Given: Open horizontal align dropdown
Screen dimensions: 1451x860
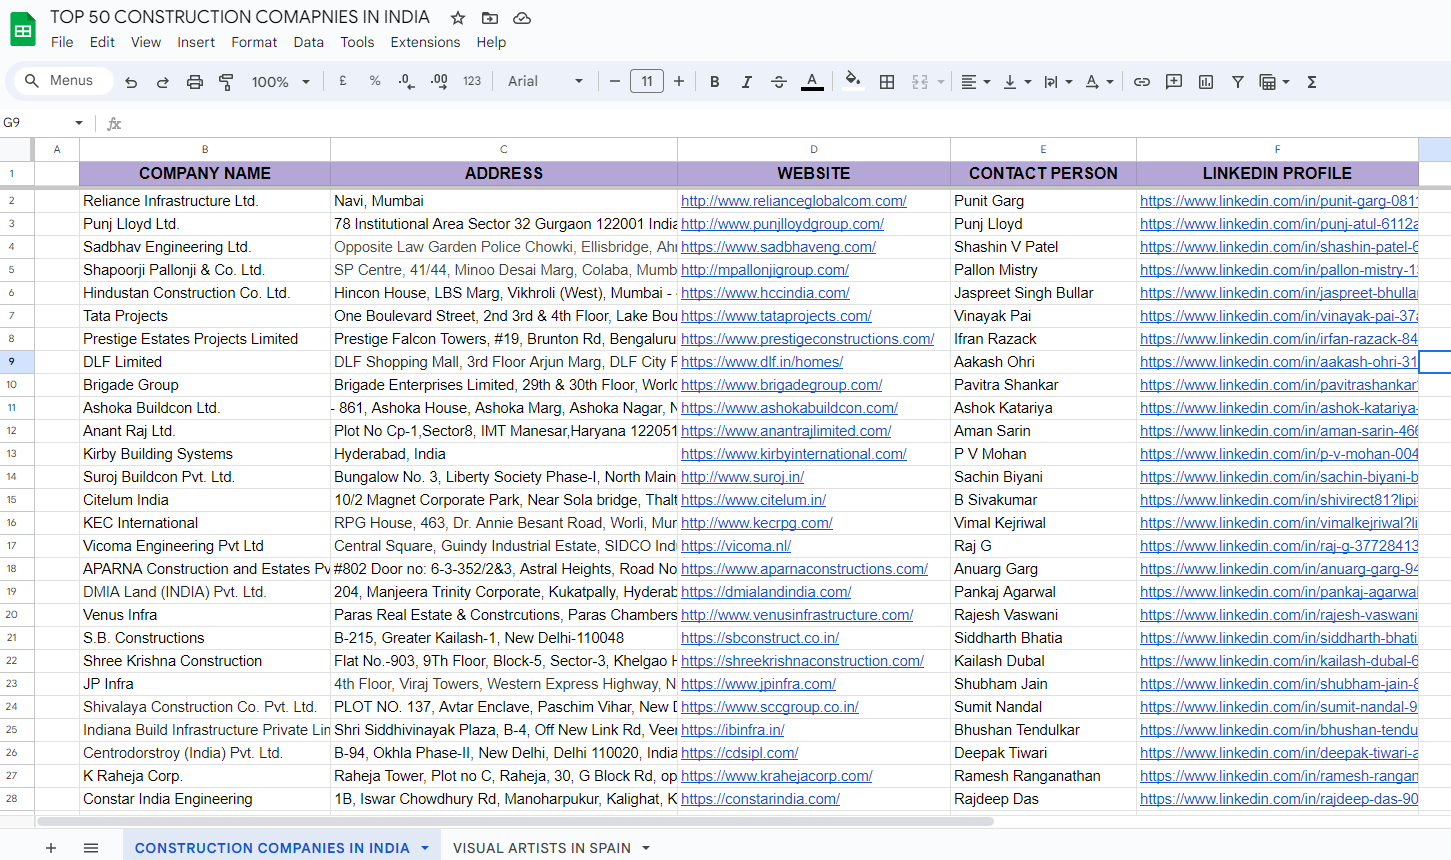Looking at the screenshot, I should [x=975, y=82].
